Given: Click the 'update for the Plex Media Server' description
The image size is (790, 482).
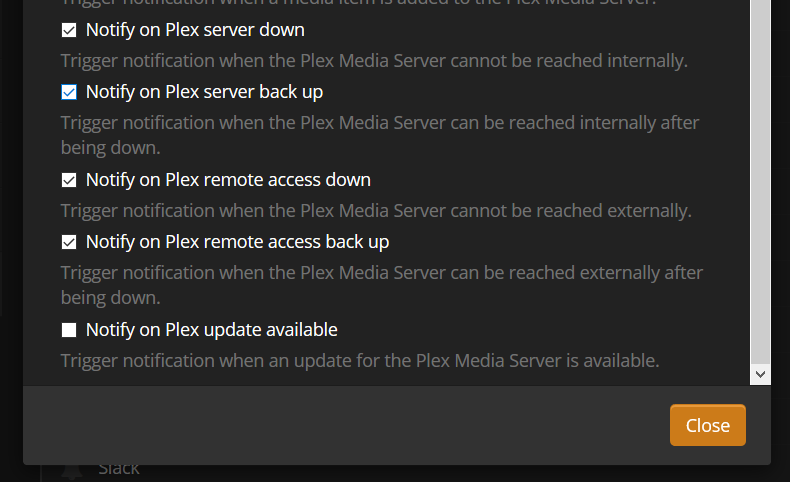Looking at the screenshot, I should coord(360,360).
